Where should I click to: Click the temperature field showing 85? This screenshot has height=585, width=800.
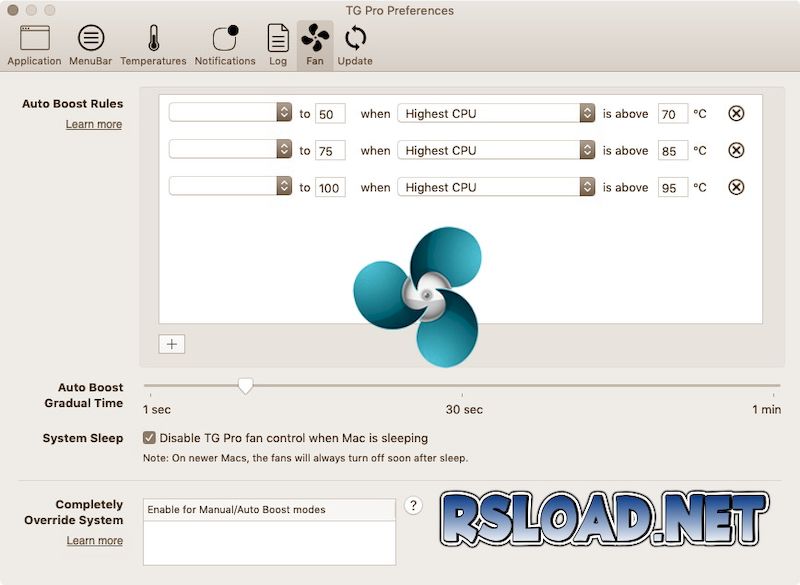(672, 150)
